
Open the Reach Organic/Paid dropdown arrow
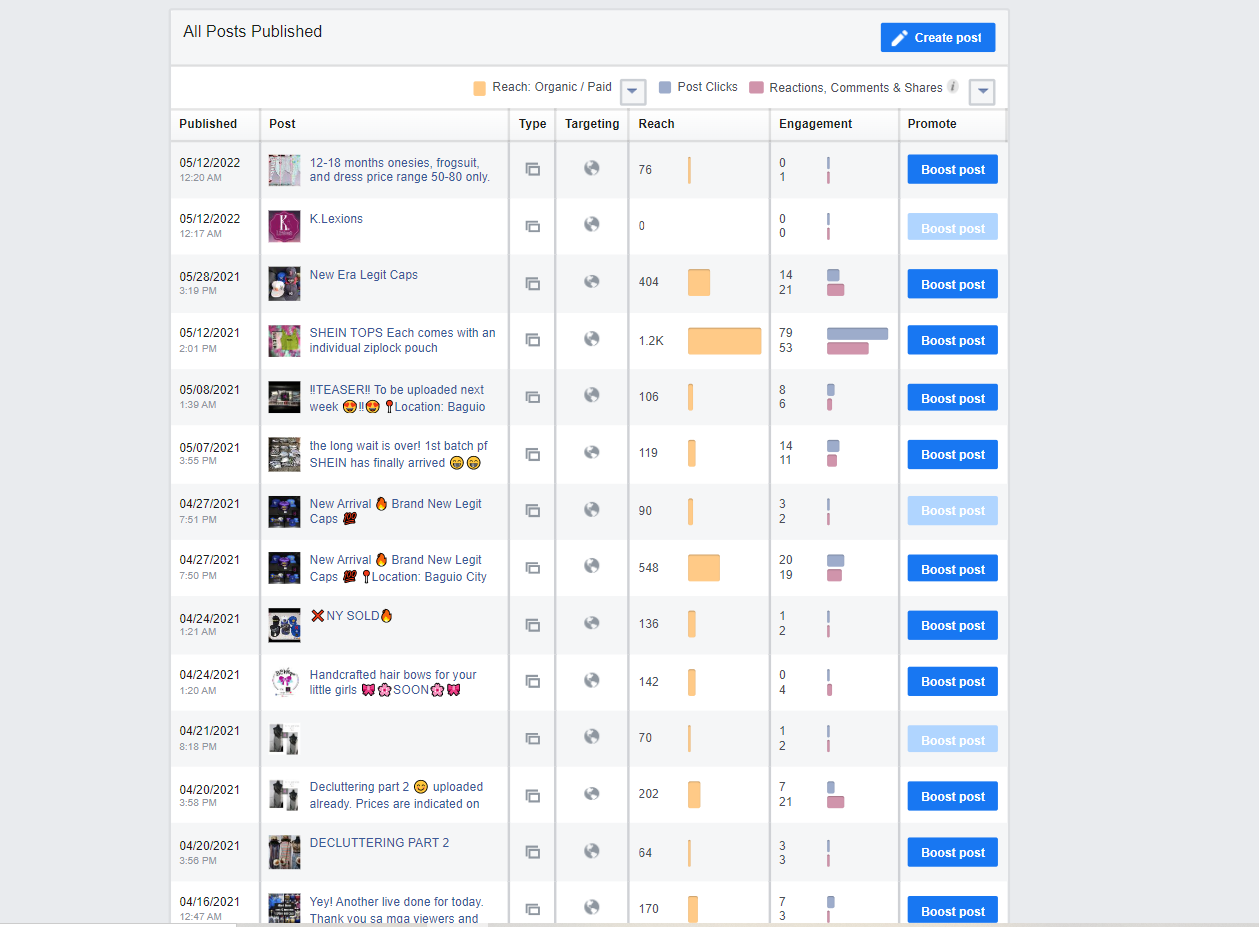click(x=633, y=91)
